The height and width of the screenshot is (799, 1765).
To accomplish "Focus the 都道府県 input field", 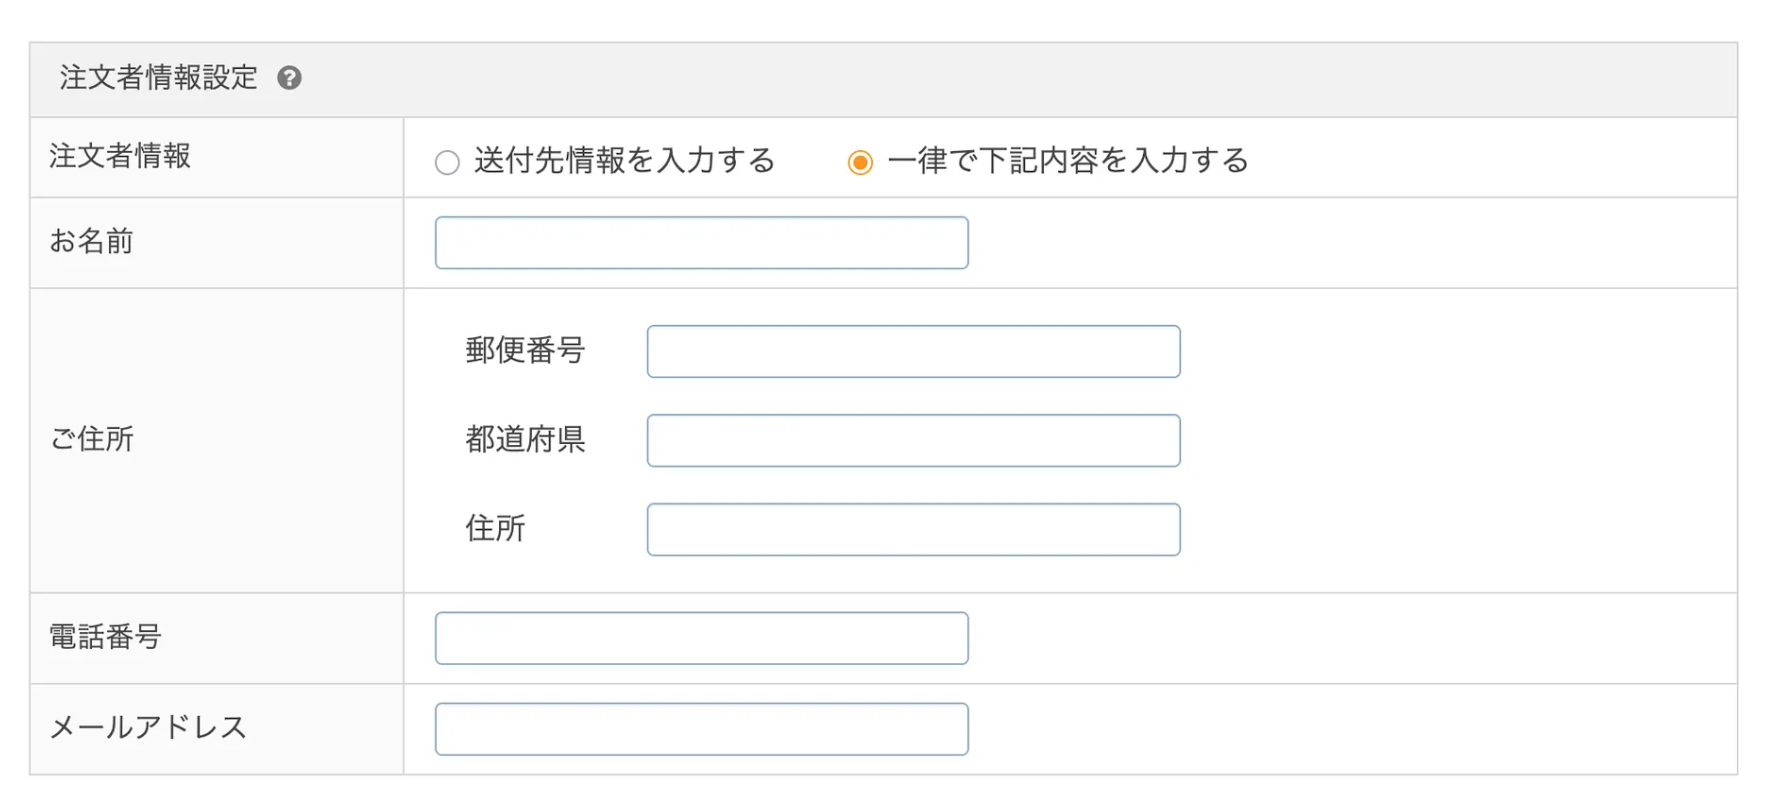I will tap(913, 441).
